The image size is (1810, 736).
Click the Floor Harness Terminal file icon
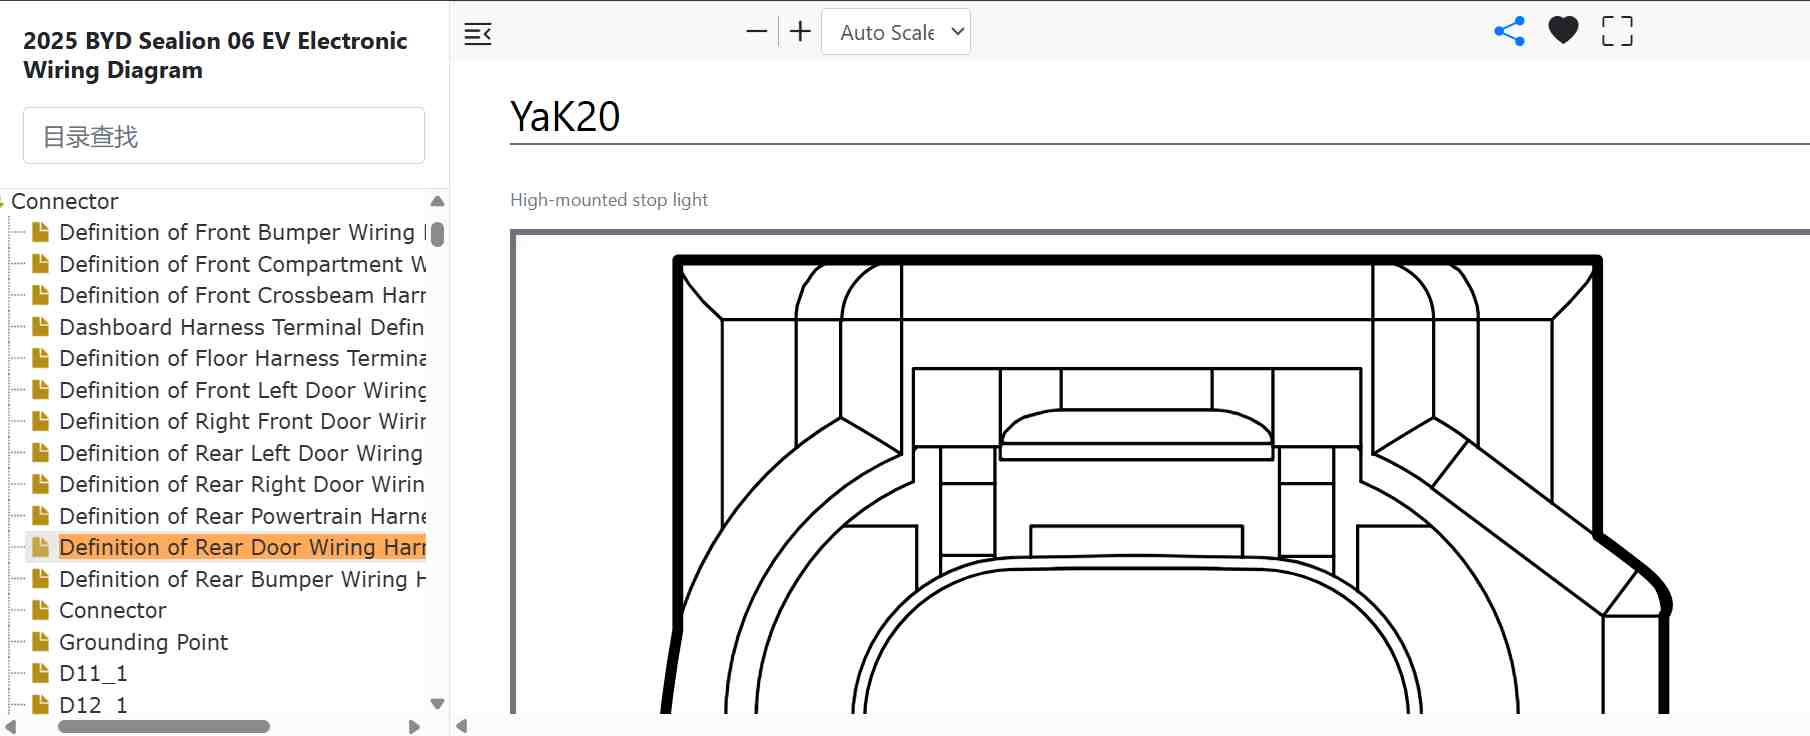click(x=41, y=358)
